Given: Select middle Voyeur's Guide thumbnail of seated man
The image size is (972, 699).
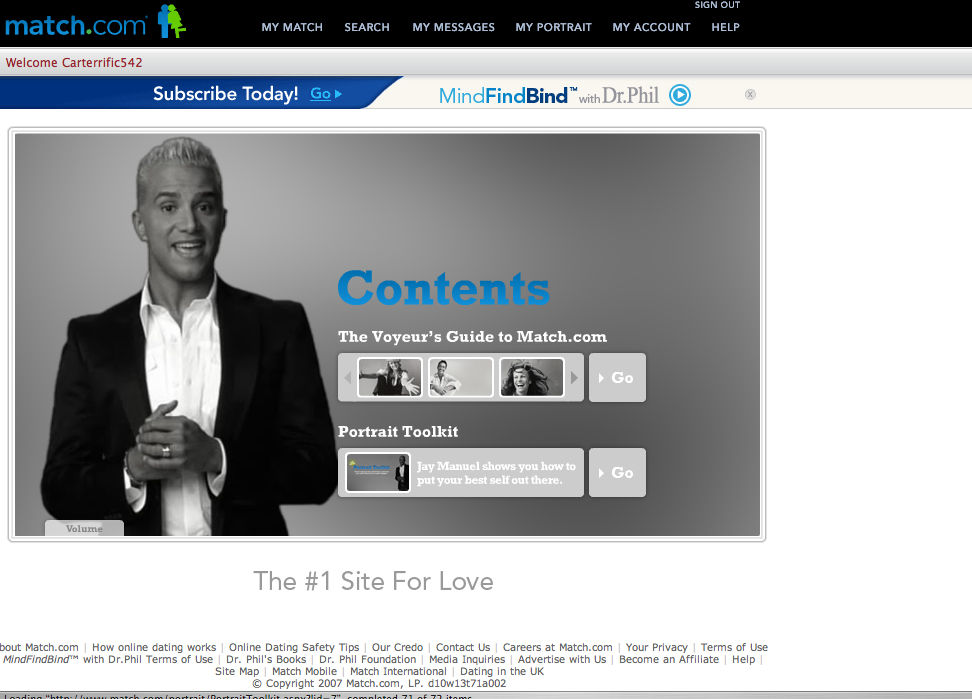Looking at the screenshot, I should [461, 377].
